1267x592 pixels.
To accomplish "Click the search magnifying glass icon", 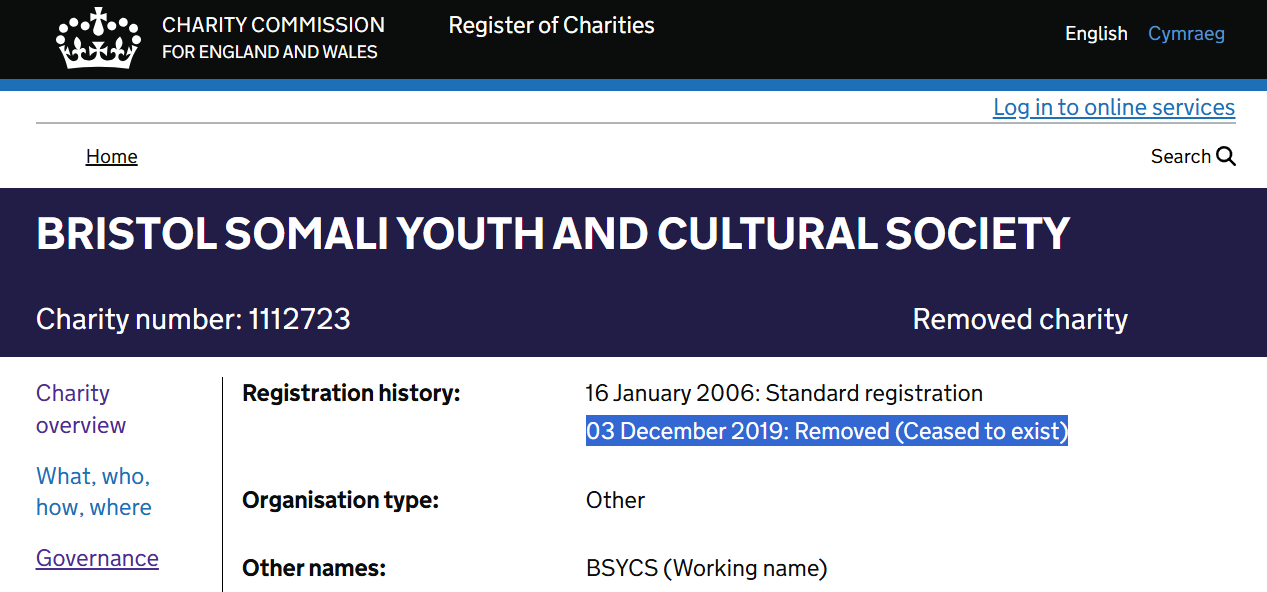I will click(x=1226, y=157).
